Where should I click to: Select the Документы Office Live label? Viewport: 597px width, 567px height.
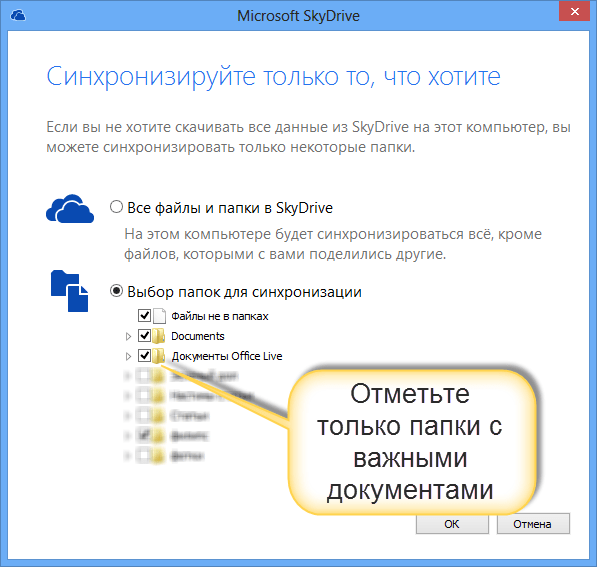click(227, 356)
